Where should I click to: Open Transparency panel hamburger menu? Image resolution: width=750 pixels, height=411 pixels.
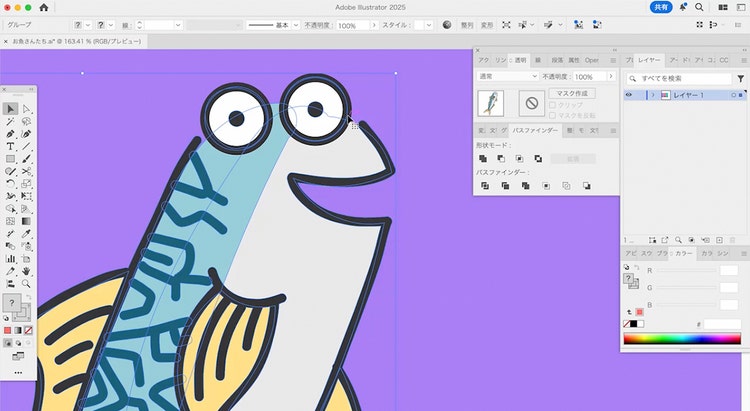point(613,60)
